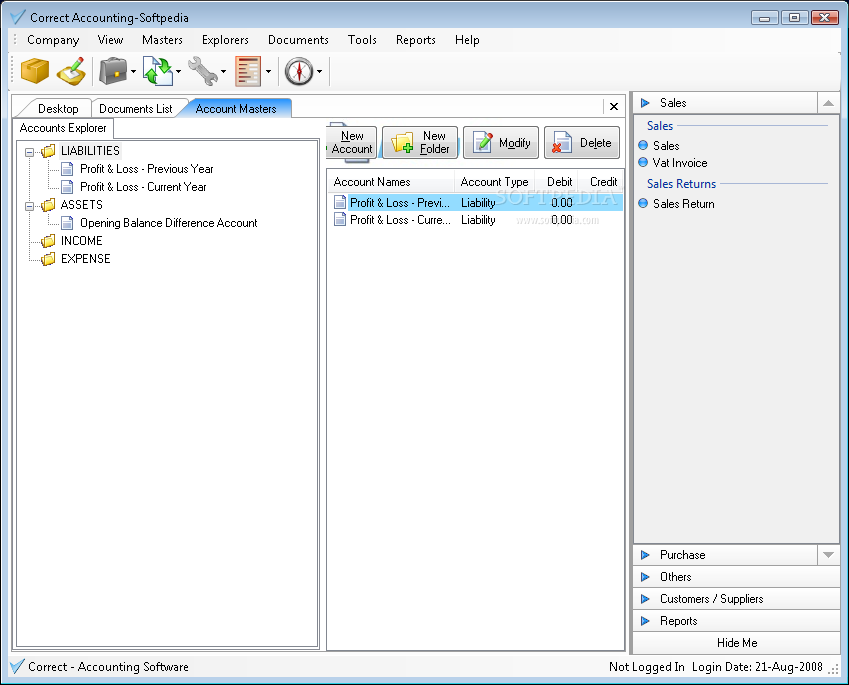Click the Profit & Loss - Curre... row document icon
The height and width of the screenshot is (685, 849).
(x=339, y=219)
